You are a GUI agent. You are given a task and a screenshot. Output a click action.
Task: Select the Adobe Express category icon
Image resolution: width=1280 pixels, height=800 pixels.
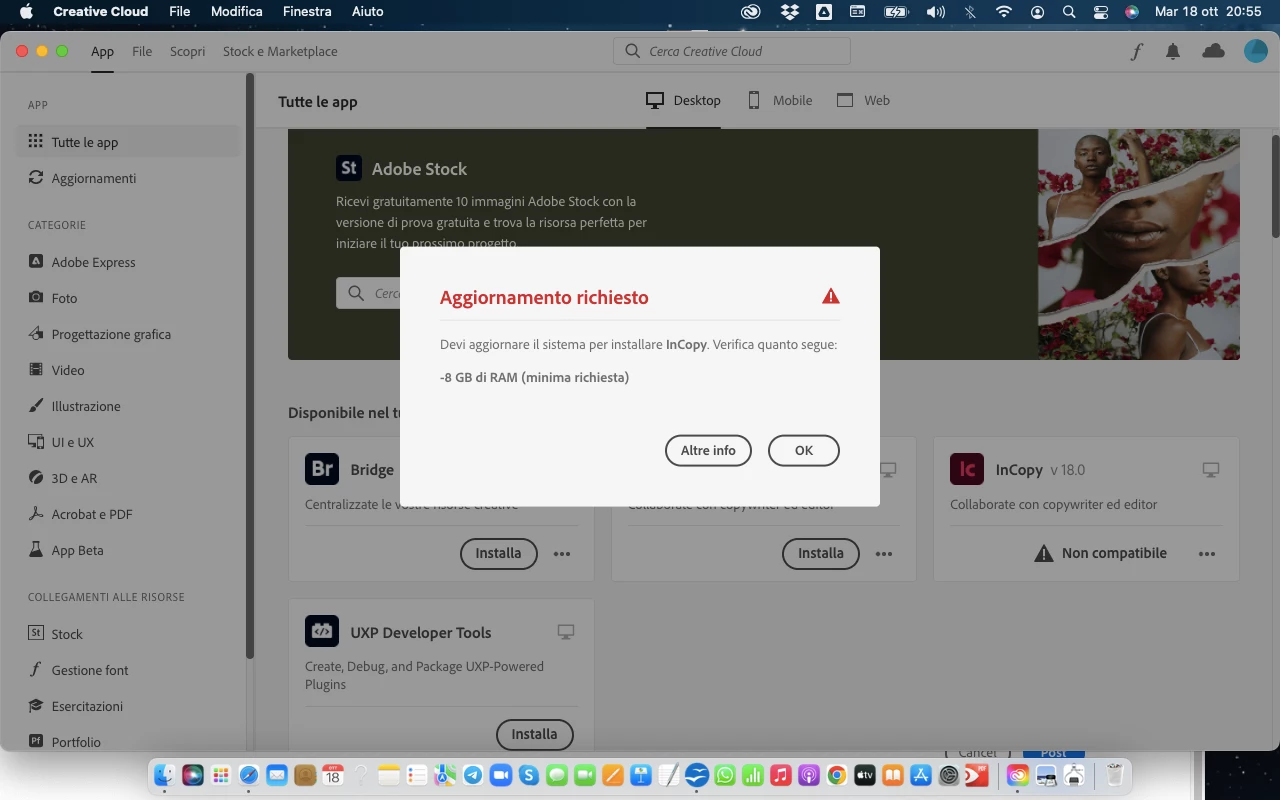(x=36, y=262)
